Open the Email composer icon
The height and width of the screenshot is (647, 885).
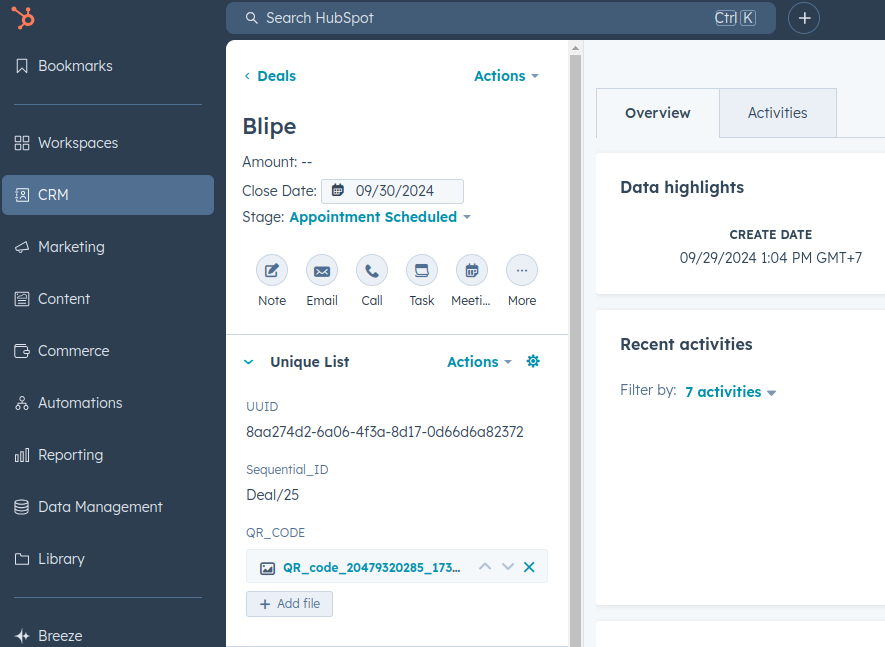point(322,270)
